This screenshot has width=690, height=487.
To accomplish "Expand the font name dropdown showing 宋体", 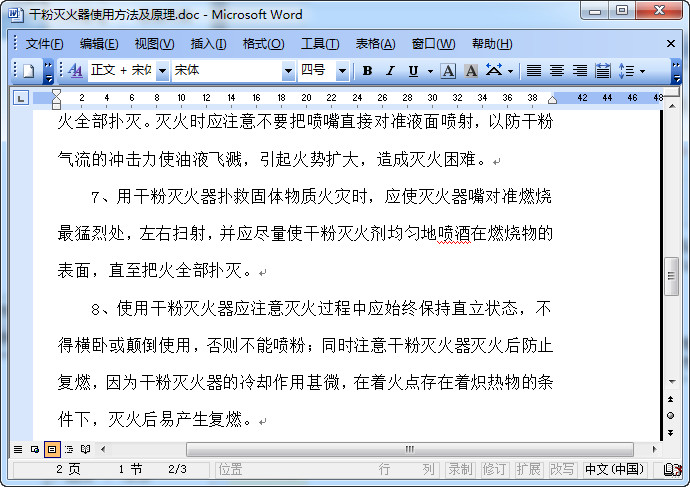I will click(288, 71).
